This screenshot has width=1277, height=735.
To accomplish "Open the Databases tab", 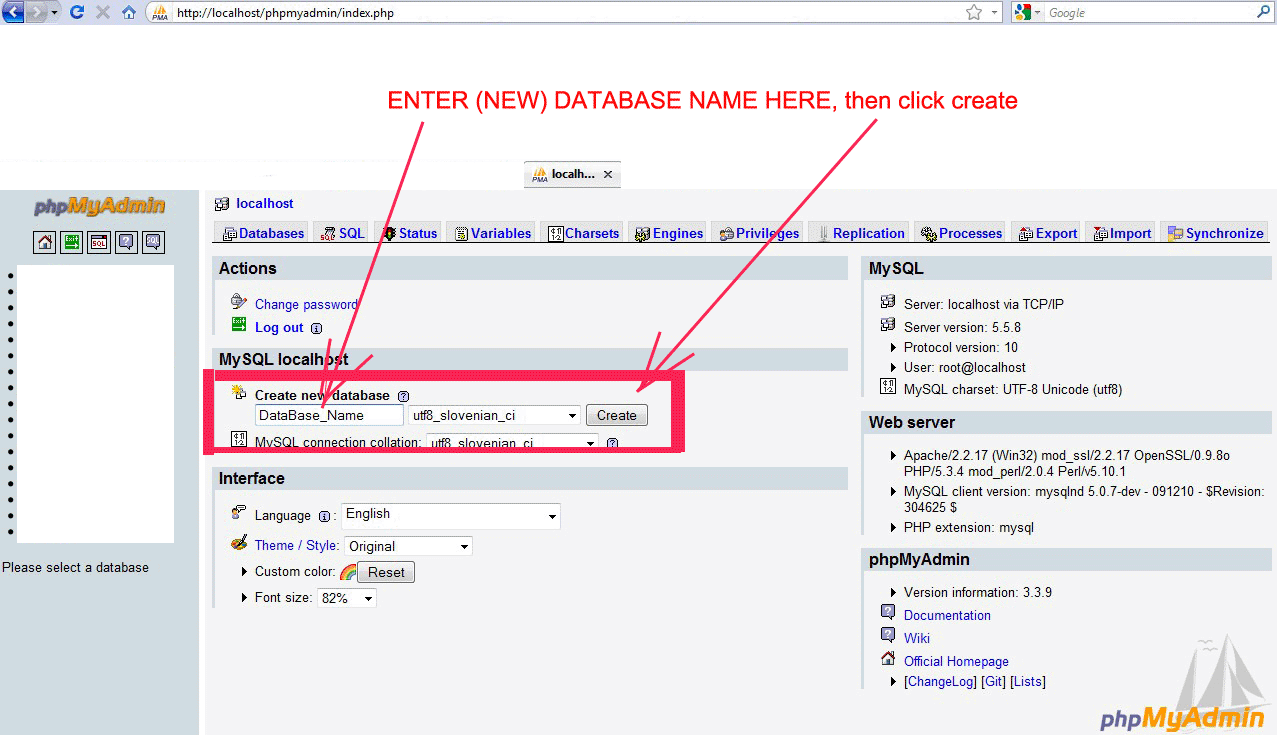I will (x=261, y=233).
